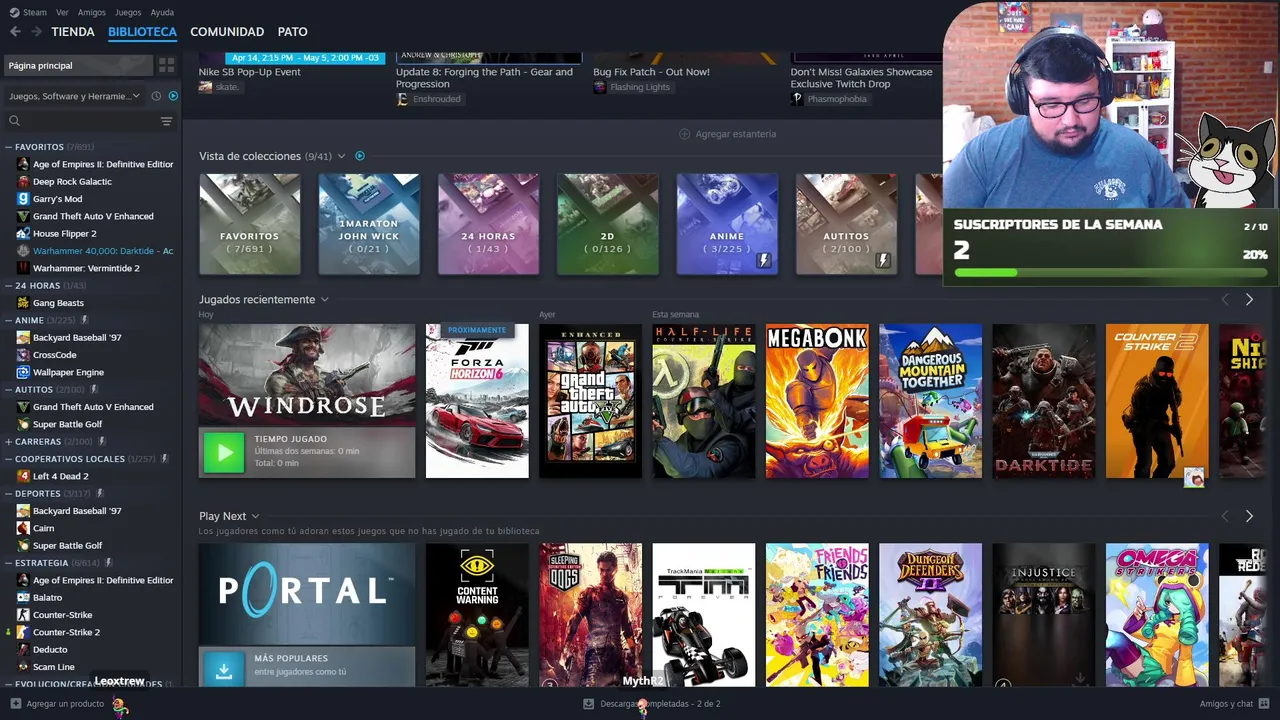The width and height of the screenshot is (1280, 720).
Task: Open Deep Rock Galactic in sidebar
Action: pyautogui.click(x=72, y=181)
